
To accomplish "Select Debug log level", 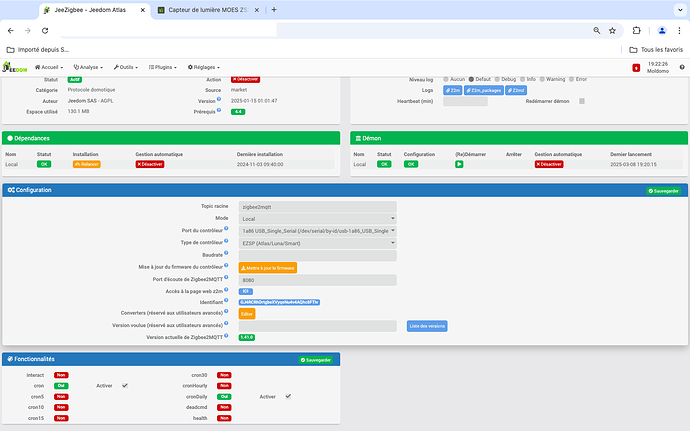I will pos(497,79).
